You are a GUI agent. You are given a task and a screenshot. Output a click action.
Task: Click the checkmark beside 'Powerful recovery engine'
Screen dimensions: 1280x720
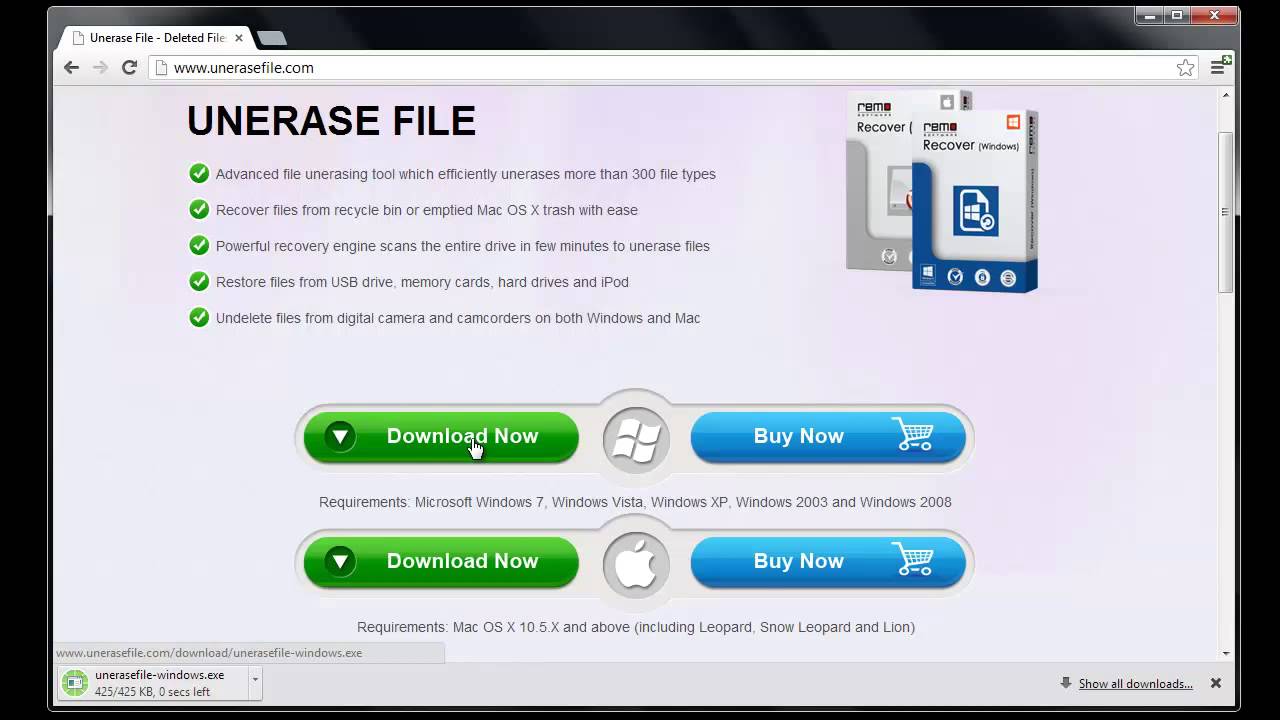tap(199, 245)
